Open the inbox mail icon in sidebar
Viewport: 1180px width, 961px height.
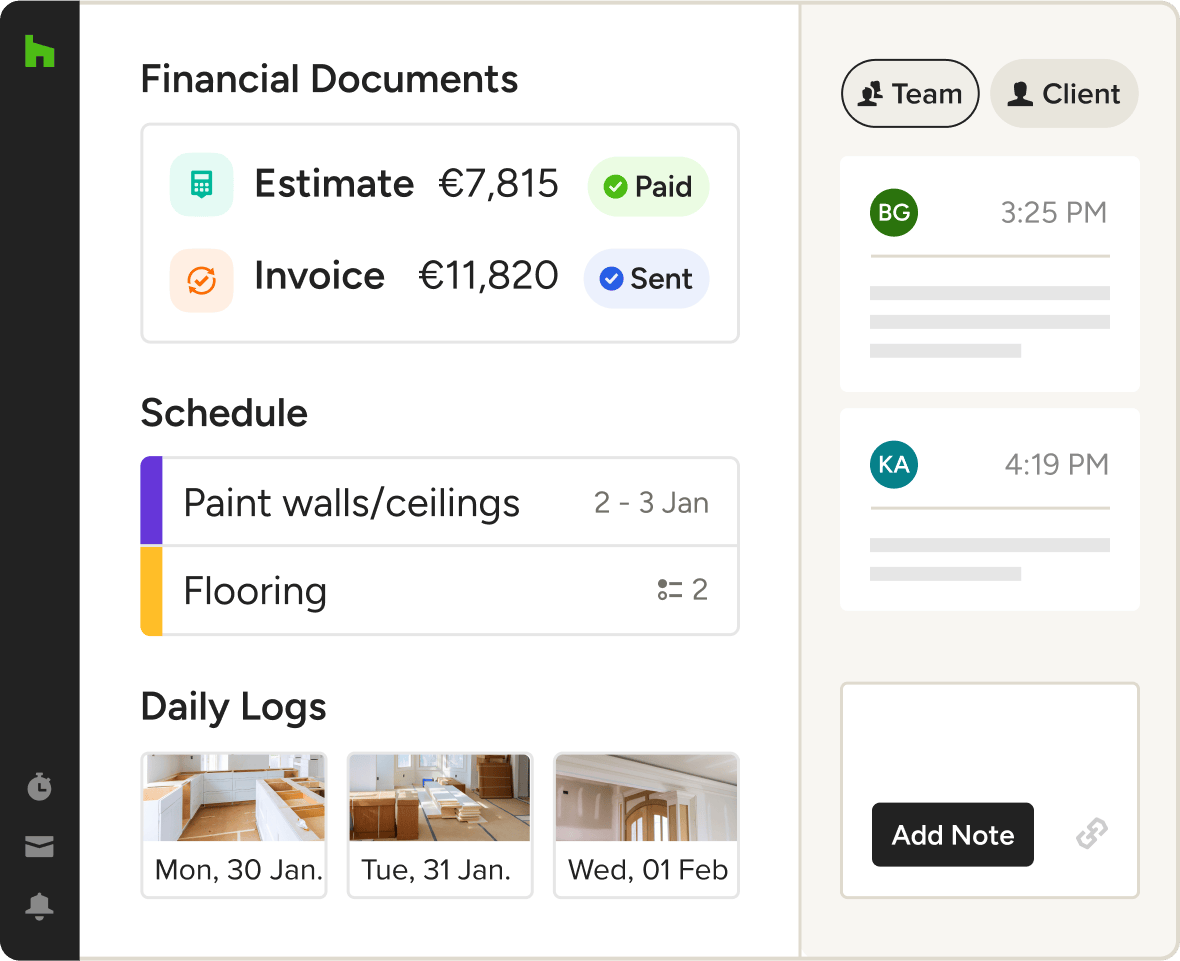39,848
